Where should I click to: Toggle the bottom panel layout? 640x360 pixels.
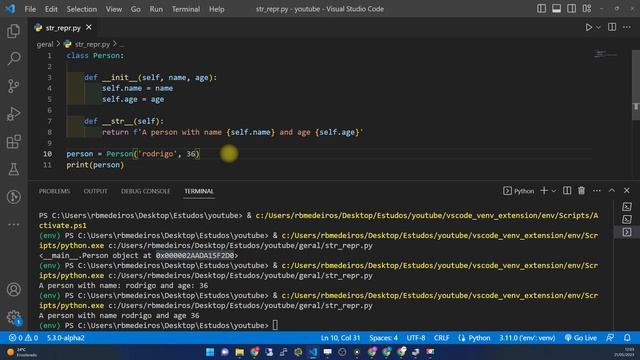point(556,9)
